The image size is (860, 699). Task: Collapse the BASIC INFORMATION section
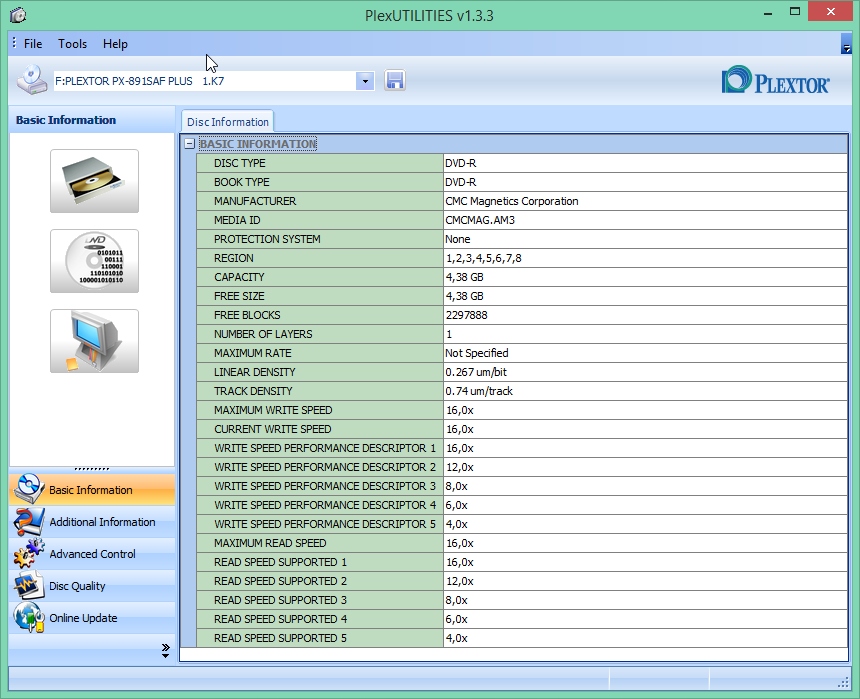(189, 144)
